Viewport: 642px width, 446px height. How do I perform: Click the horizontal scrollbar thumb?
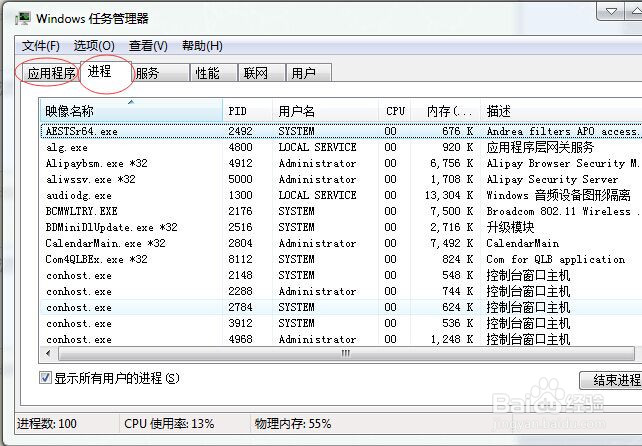click(346, 353)
